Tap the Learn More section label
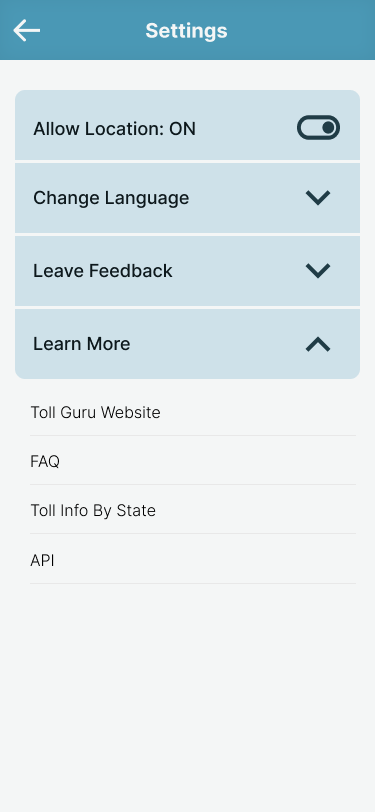Viewport: 375px width, 812px height. tap(81, 344)
